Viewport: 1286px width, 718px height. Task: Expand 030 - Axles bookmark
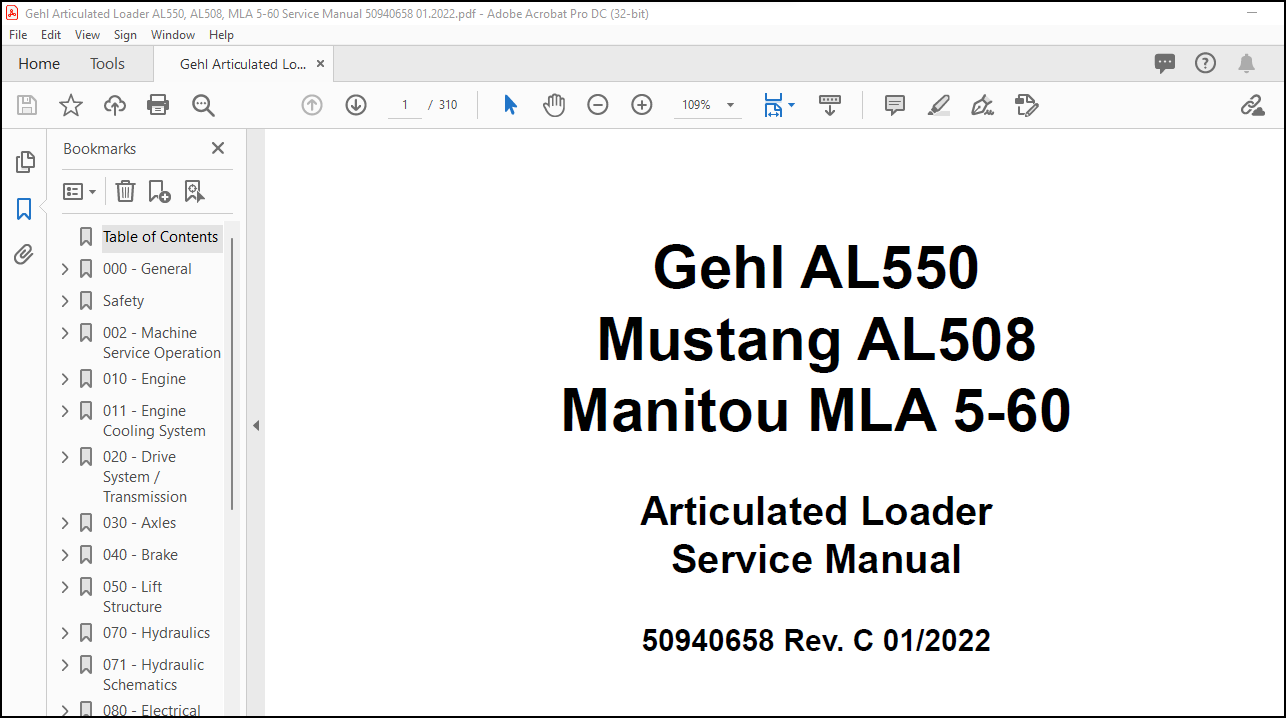[x=65, y=523]
